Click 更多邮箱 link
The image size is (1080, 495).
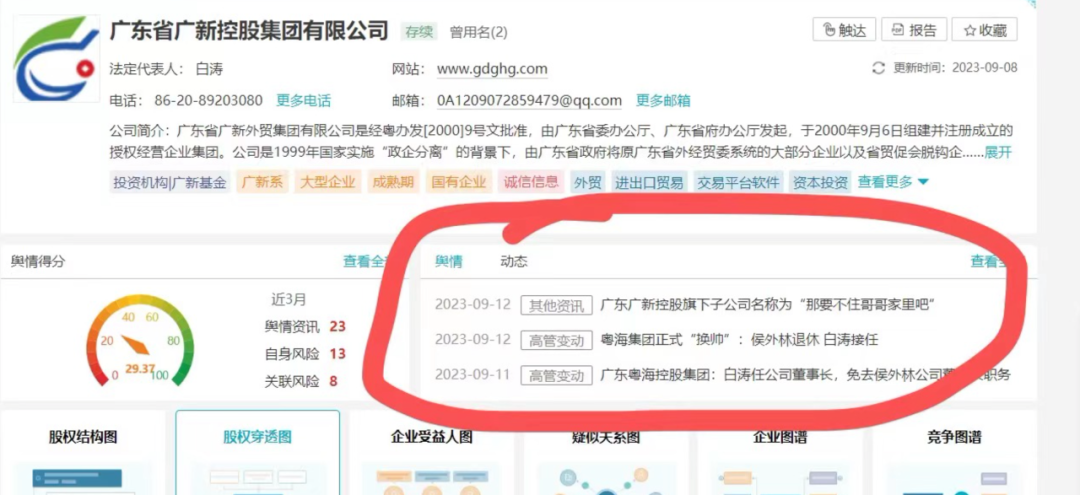click(663, 101)
